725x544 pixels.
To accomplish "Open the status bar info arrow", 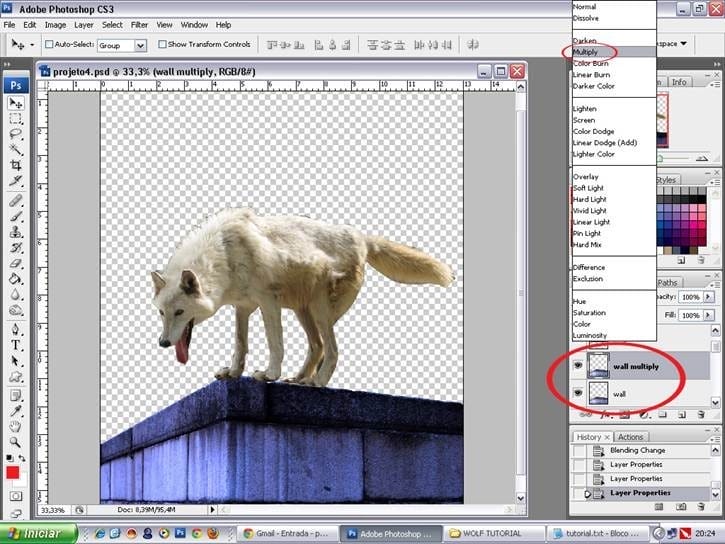I will 212,510.
